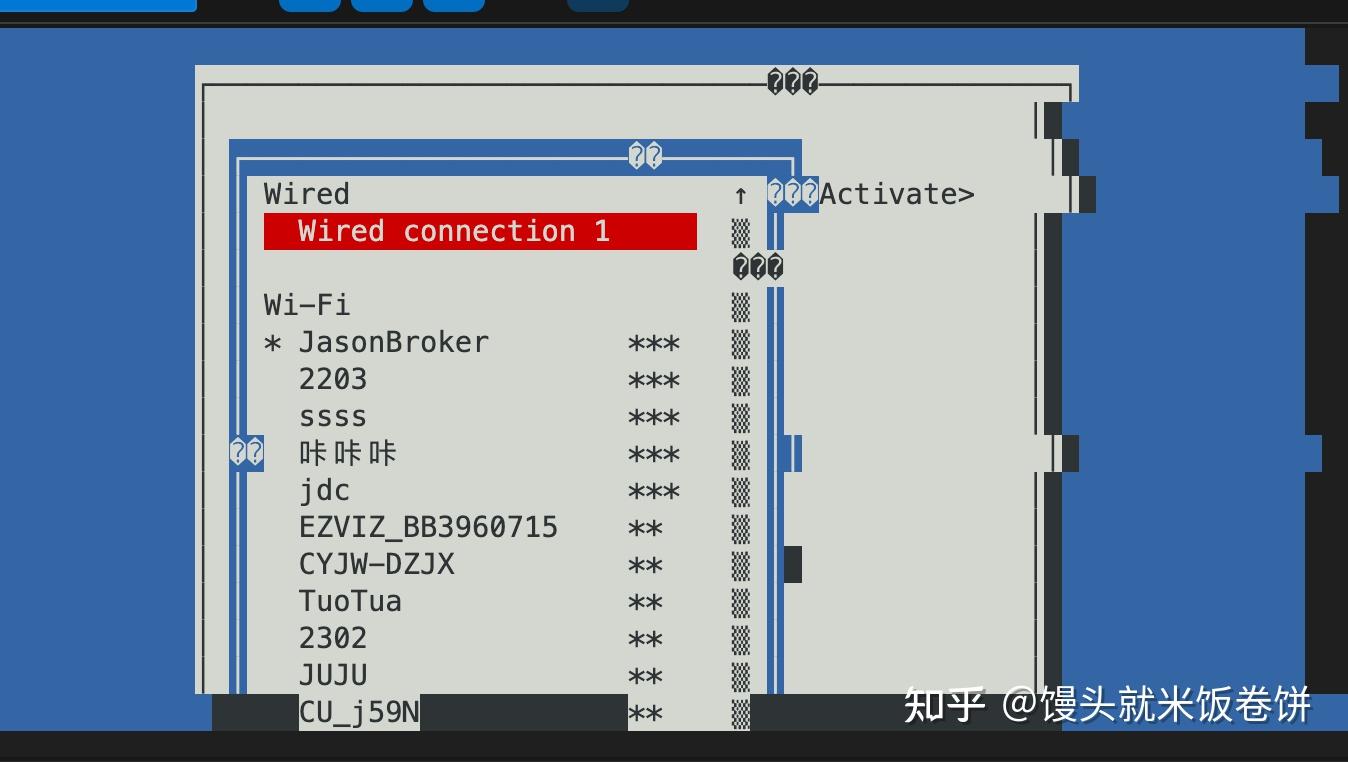Click the active asterisk marker beside JasonBroker
Screen dimensions: 1348x762
[272, 344]
